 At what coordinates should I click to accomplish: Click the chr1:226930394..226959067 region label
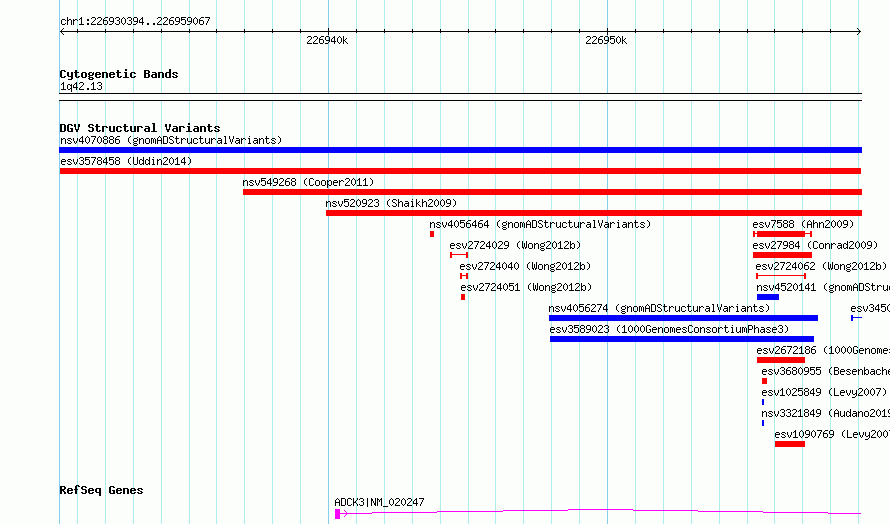pyautogui.click(x=135, y=21)
